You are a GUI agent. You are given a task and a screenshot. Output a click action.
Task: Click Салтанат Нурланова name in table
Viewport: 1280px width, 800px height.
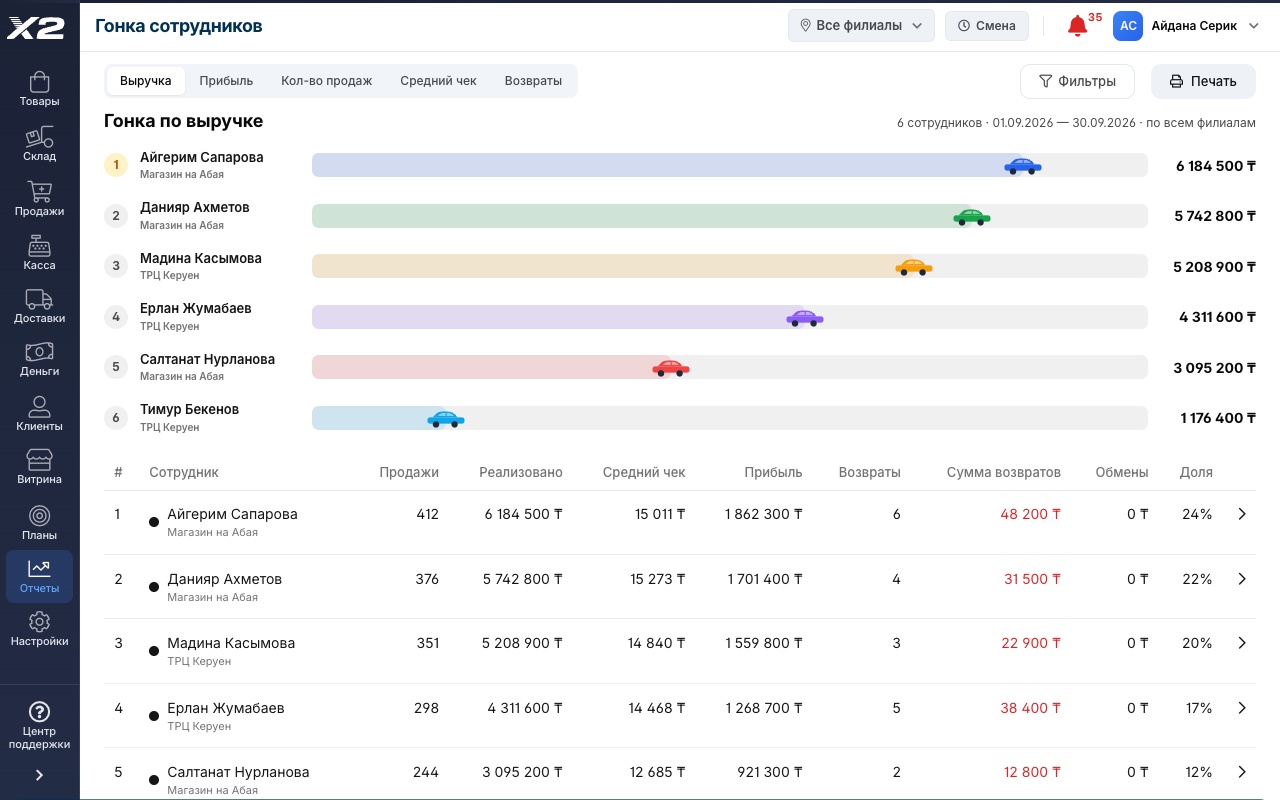coord(238,772)
